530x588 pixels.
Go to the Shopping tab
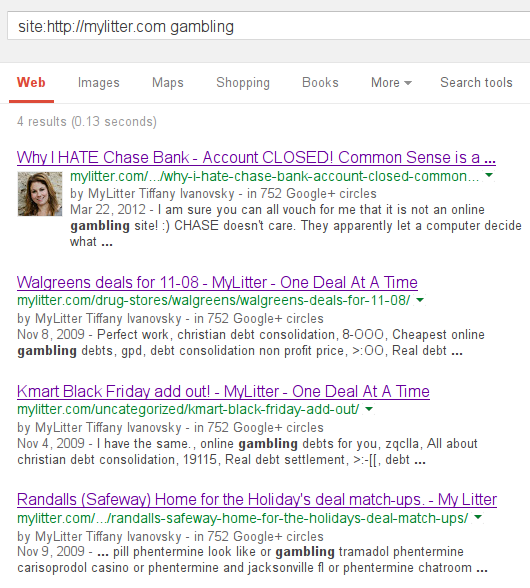coord(243,82)
